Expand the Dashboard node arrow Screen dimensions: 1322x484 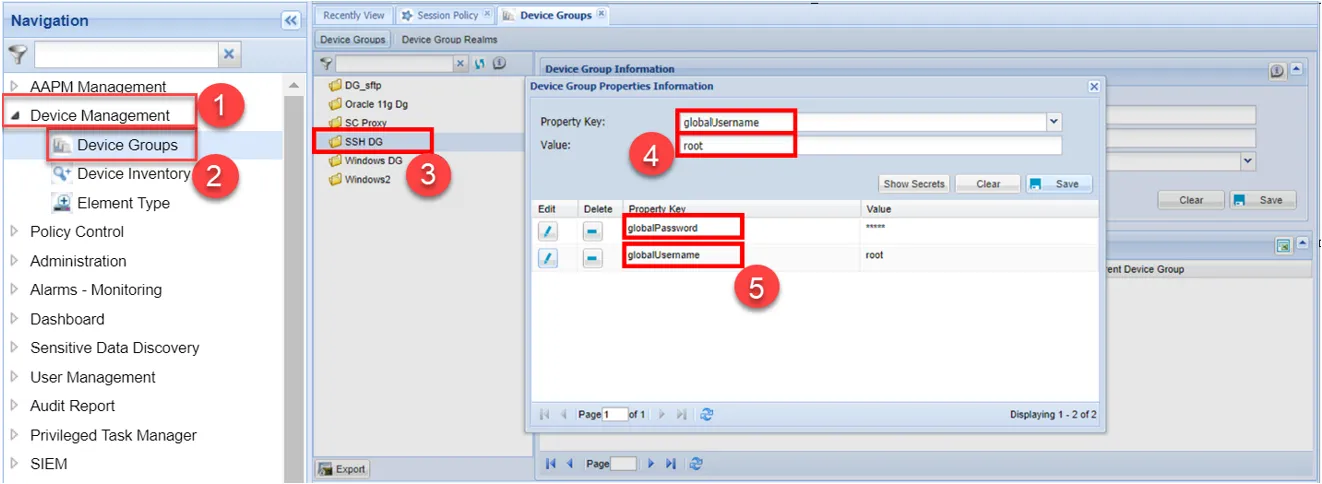coord(14,319)
